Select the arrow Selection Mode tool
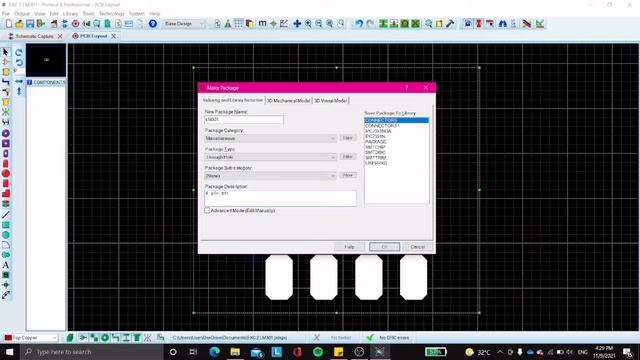Image resolution: width=640 pixels, height=360 pixels. coord(6,52)
